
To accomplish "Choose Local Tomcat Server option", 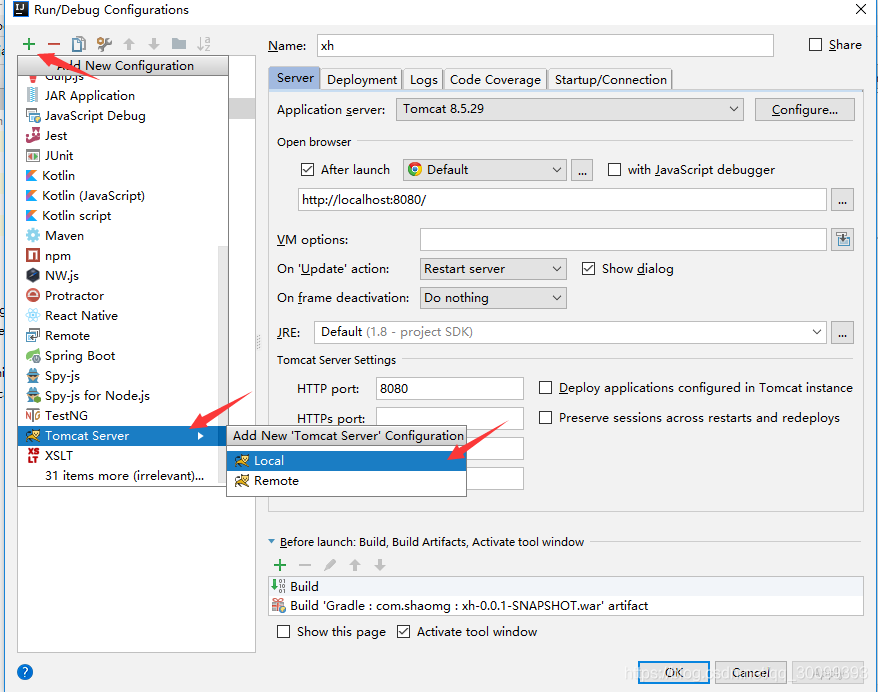I will point(347,461).
